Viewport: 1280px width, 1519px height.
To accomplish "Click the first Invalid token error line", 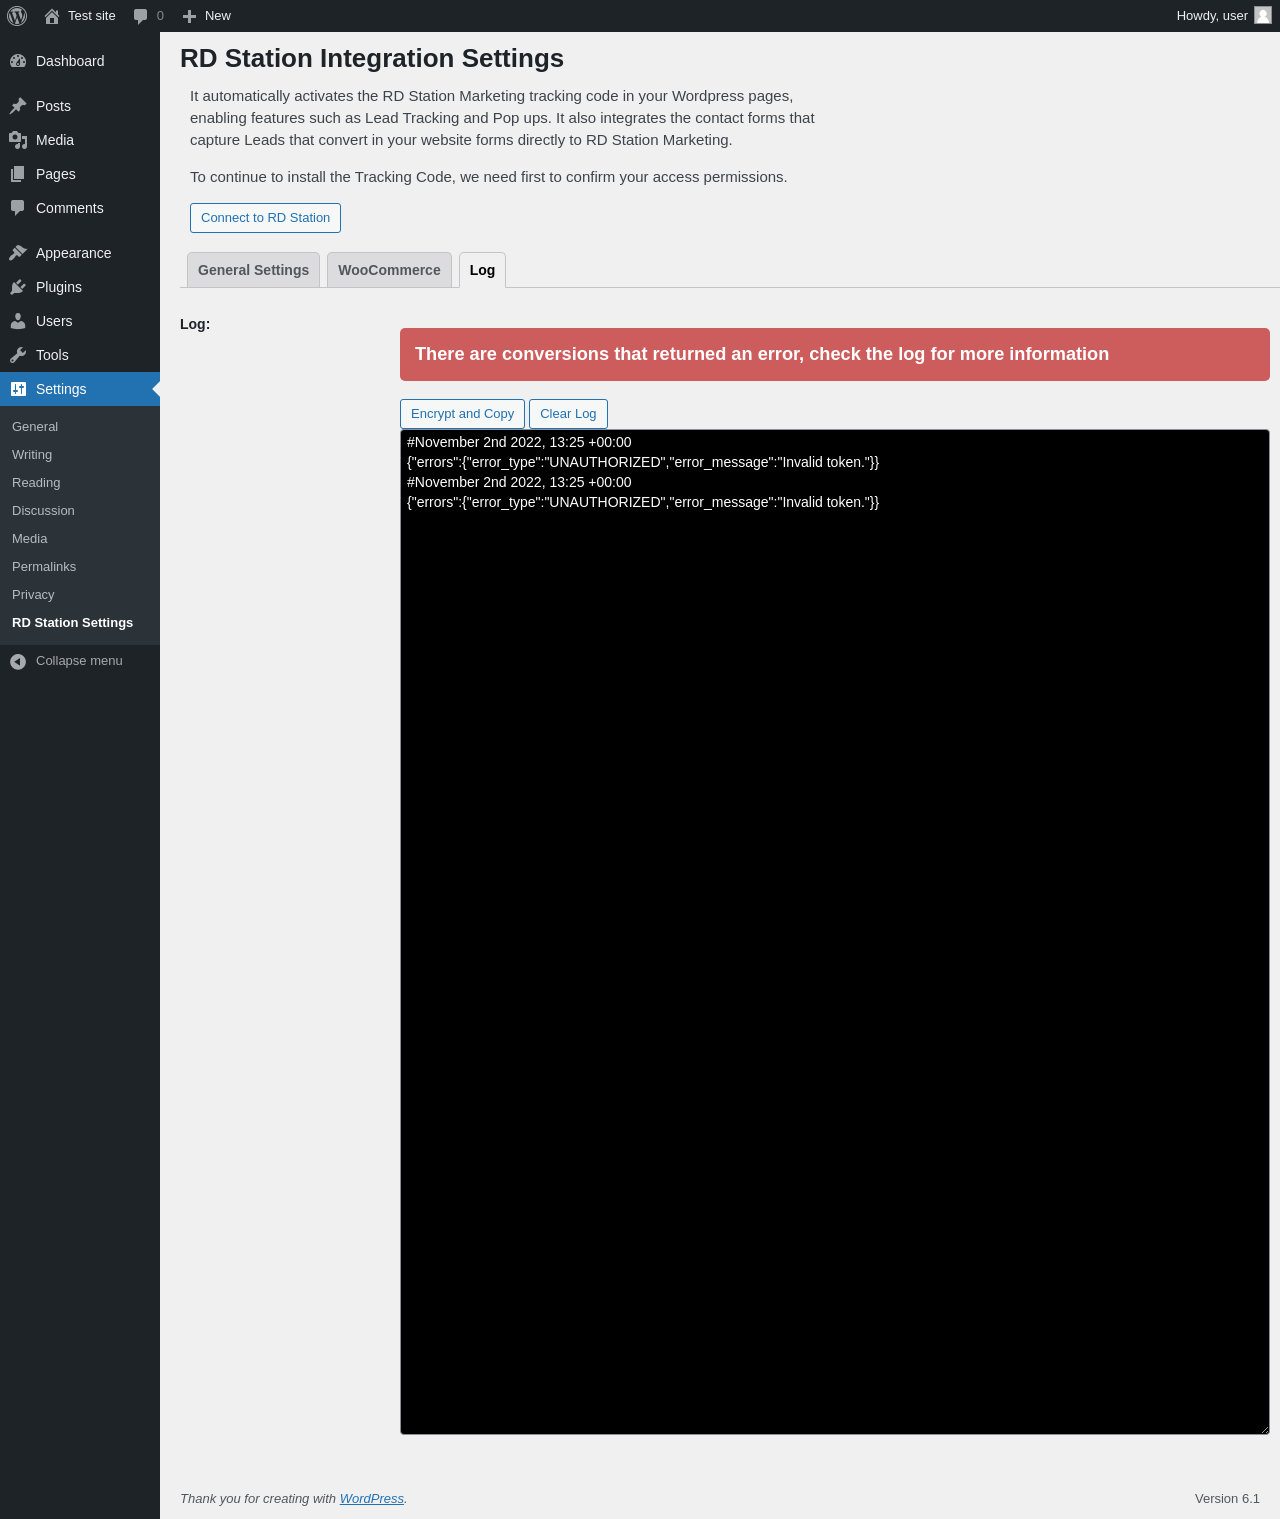I will click(x=643, y=462).
